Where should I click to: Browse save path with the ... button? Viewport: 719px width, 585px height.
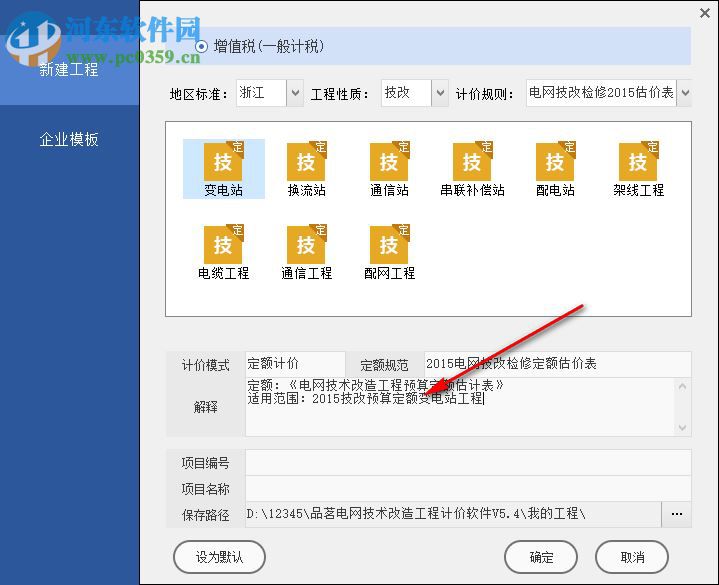pyautogui.click(x=676, y=514)
